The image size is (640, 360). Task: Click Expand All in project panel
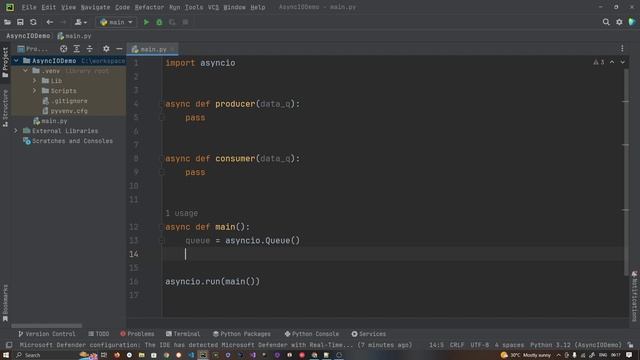coord(76,49)
